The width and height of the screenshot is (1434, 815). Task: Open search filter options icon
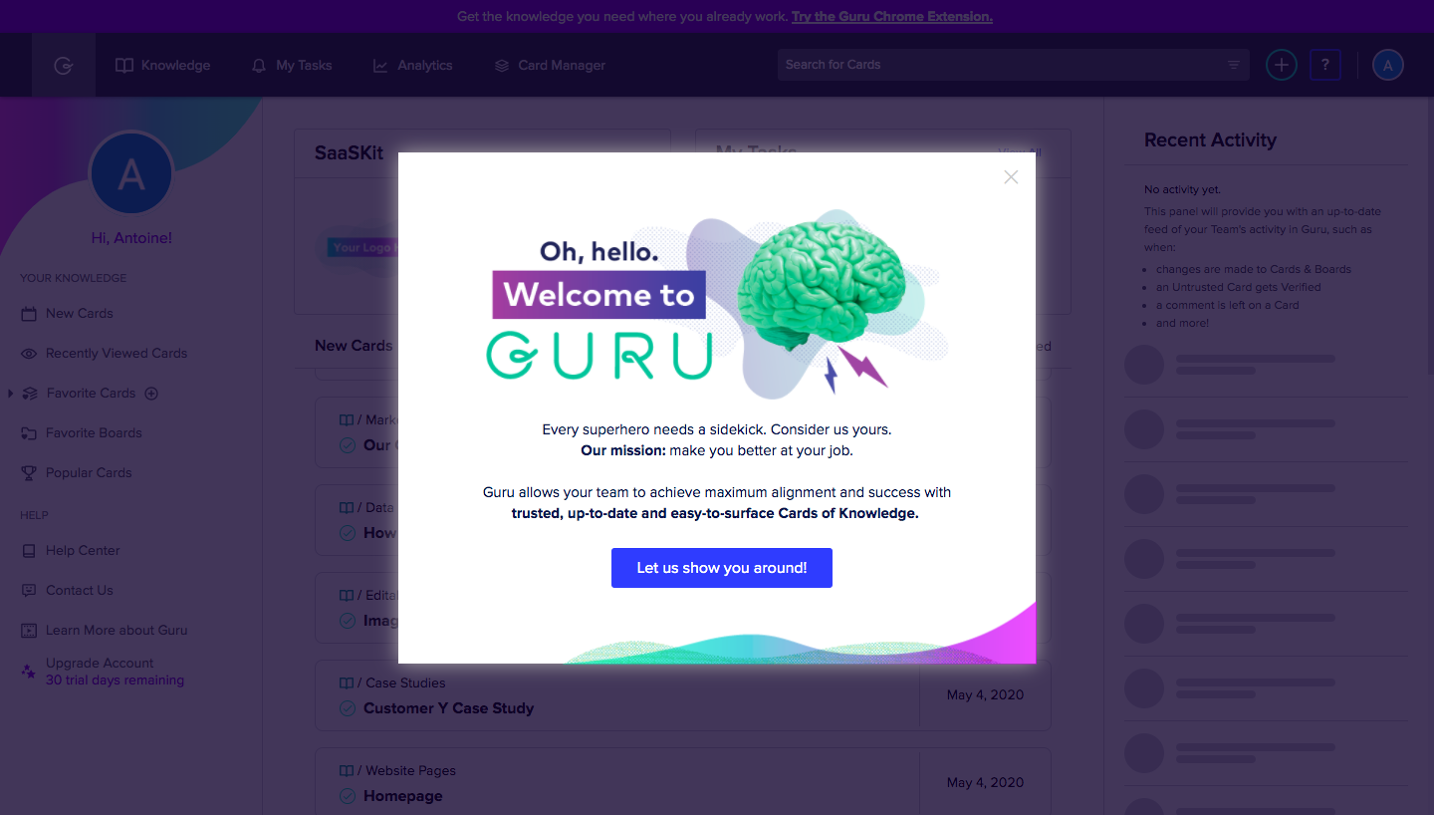point(1234,65)
